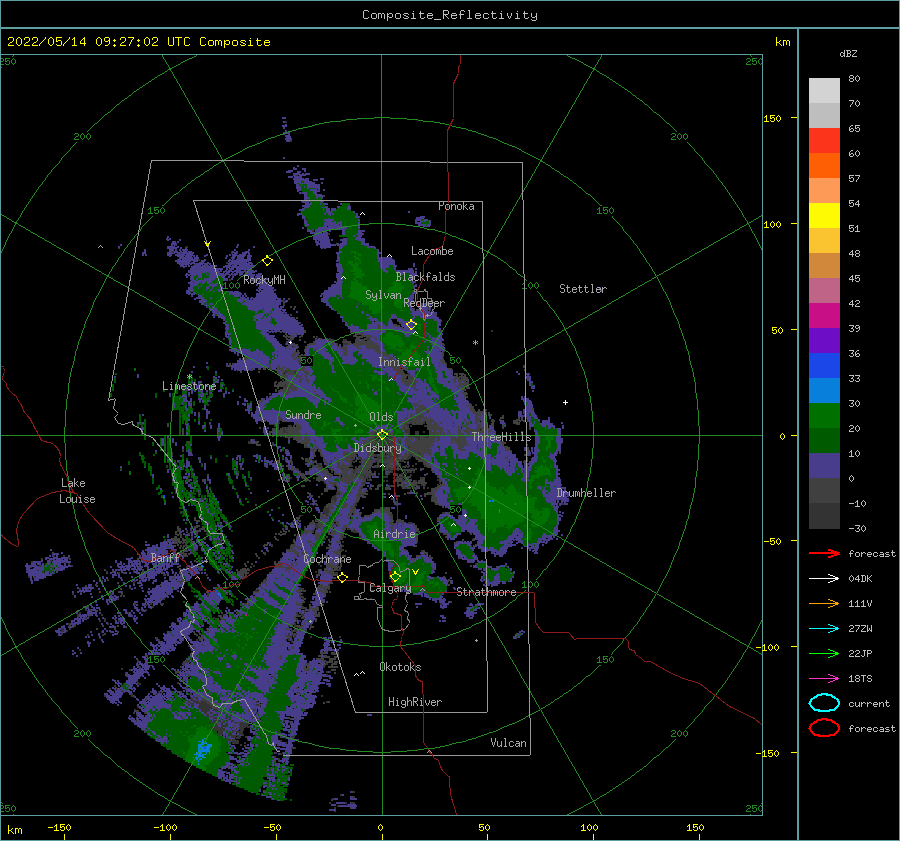Click the bright green 30 dBZ legend swatch
The image size is (900, 841).
click(x=824, y=415)
